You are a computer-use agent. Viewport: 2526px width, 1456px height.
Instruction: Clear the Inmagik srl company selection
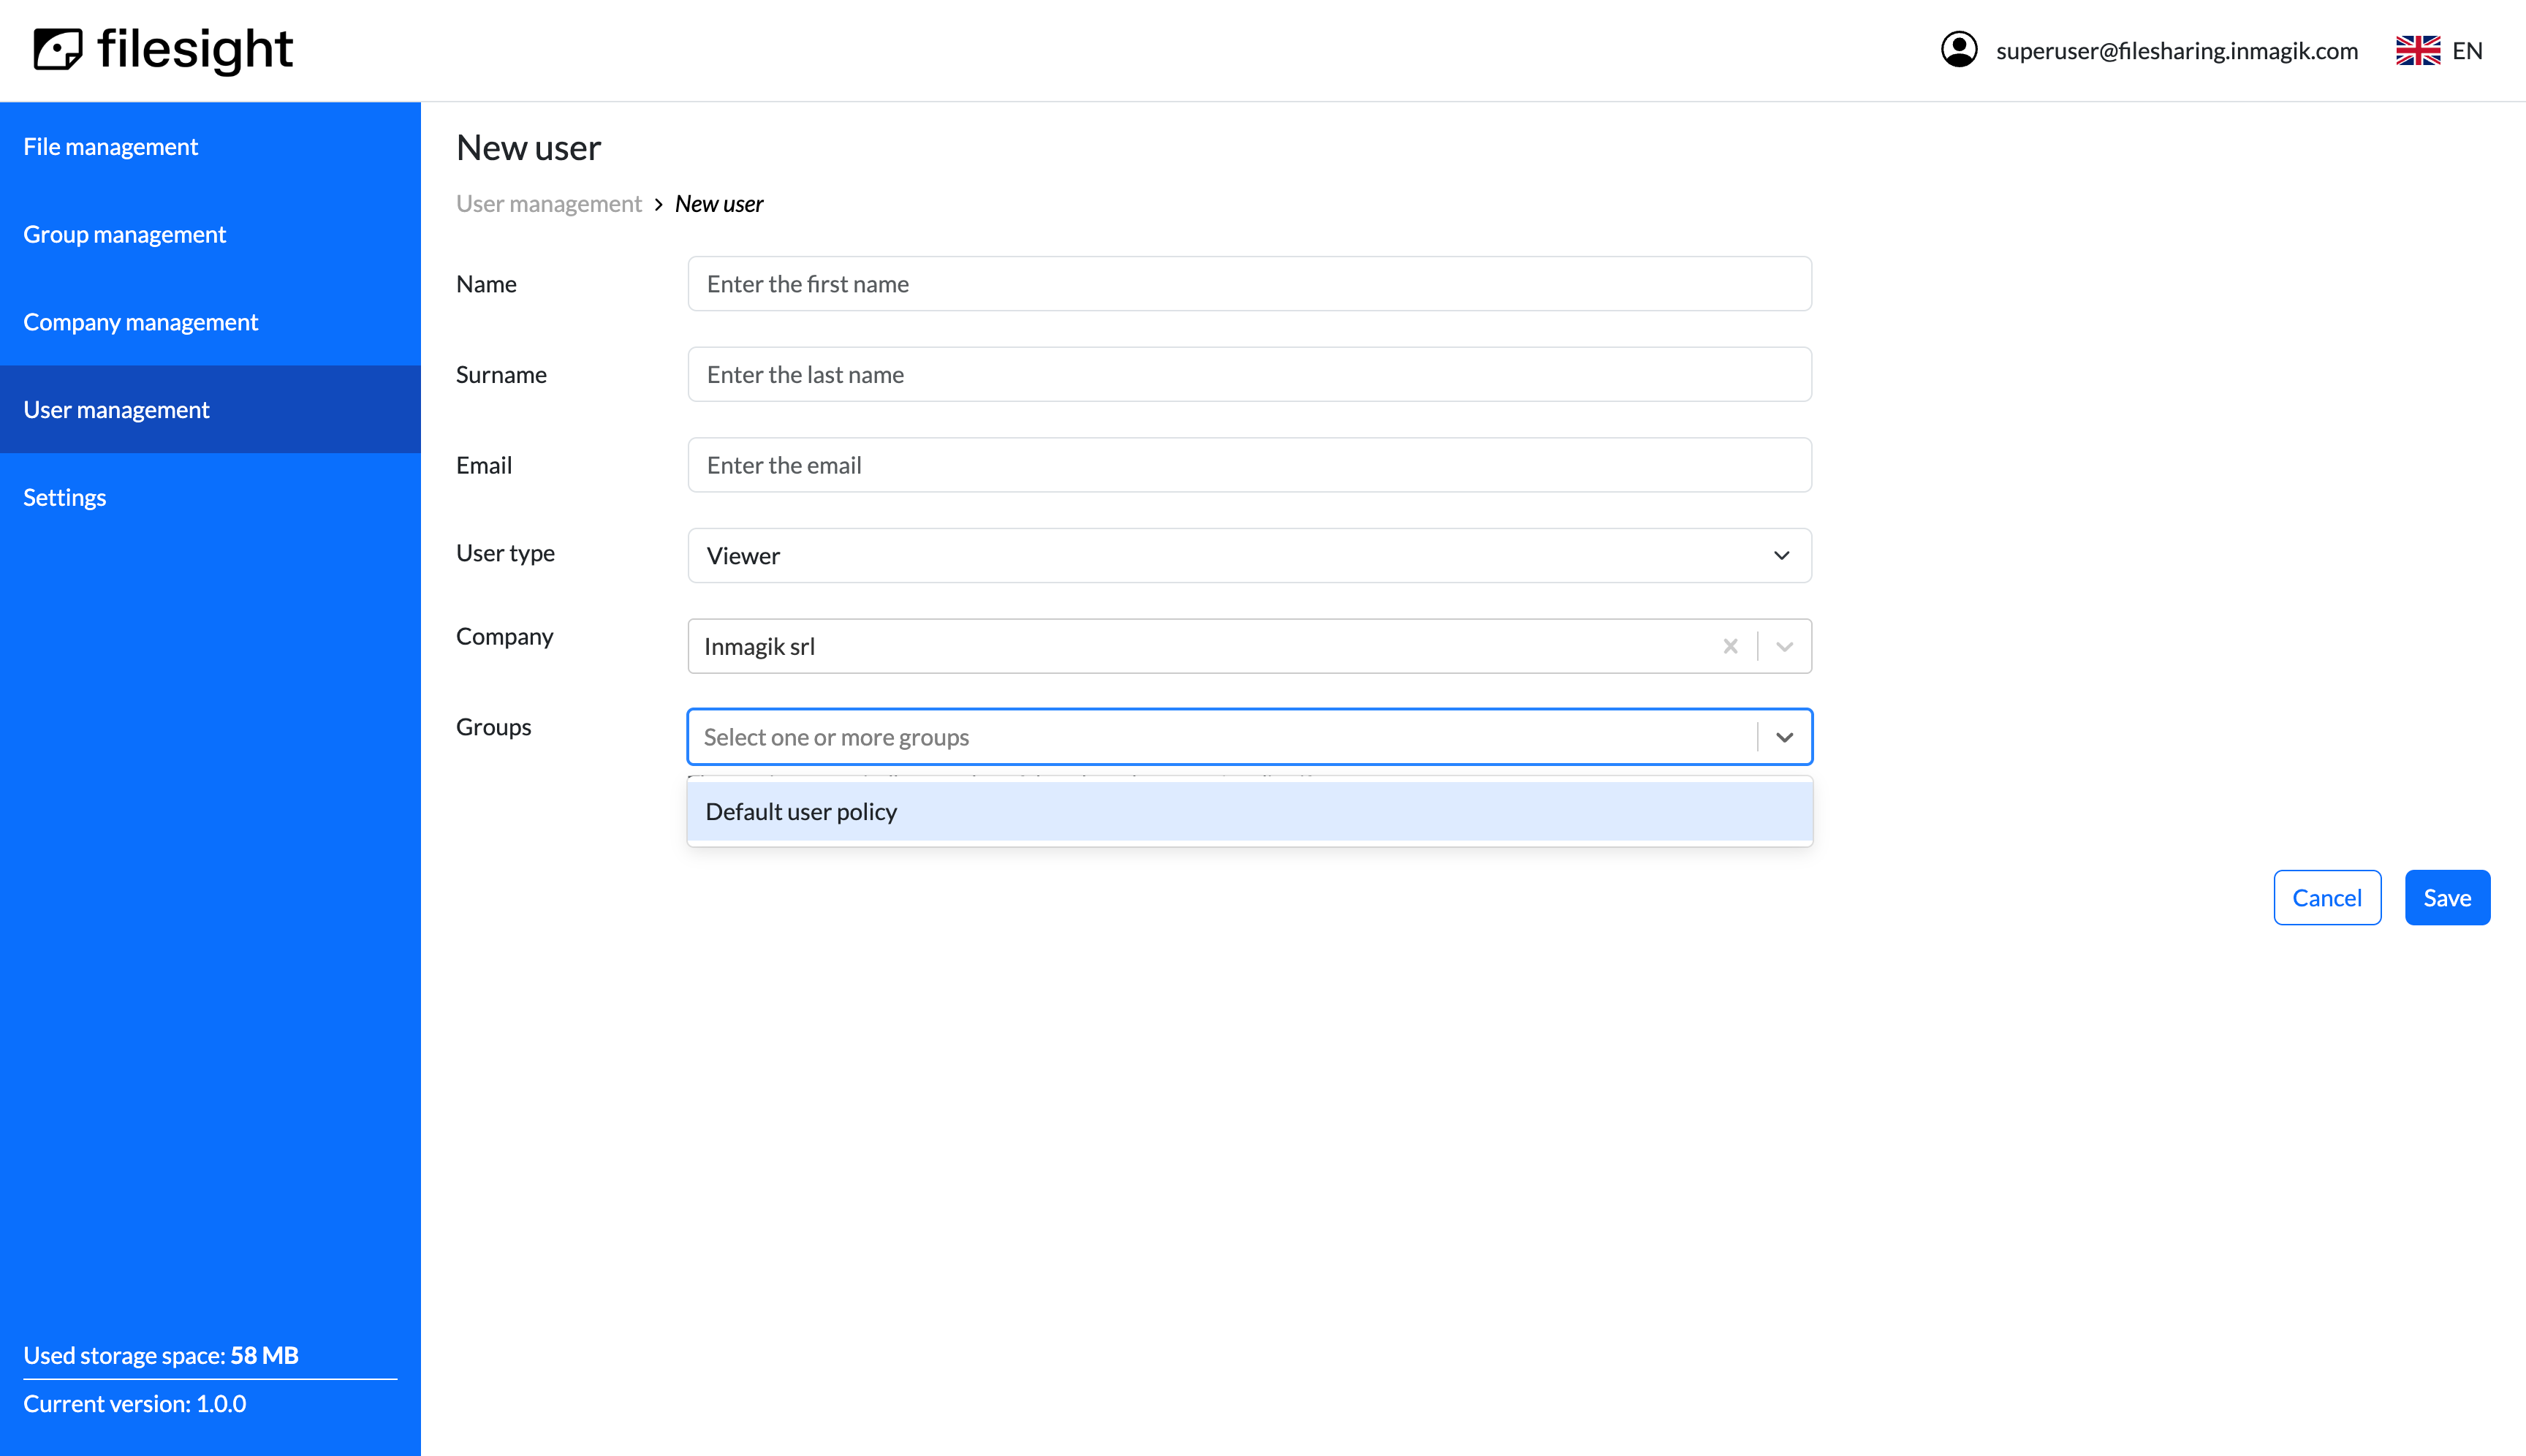1730,646
